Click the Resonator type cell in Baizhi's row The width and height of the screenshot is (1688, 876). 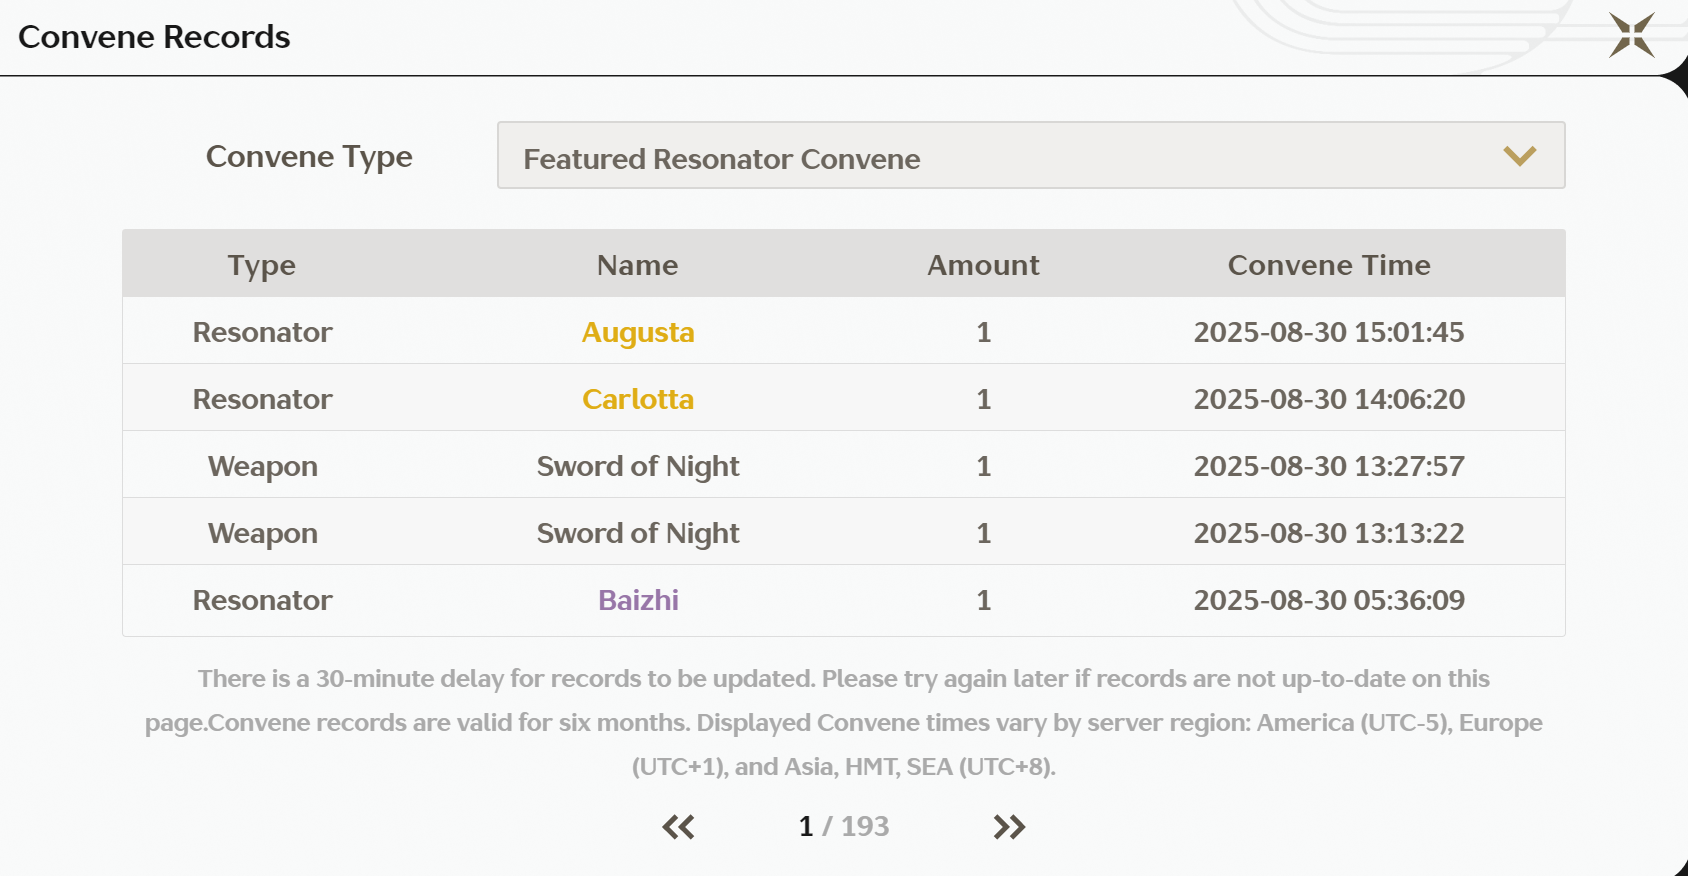[262, 600]
